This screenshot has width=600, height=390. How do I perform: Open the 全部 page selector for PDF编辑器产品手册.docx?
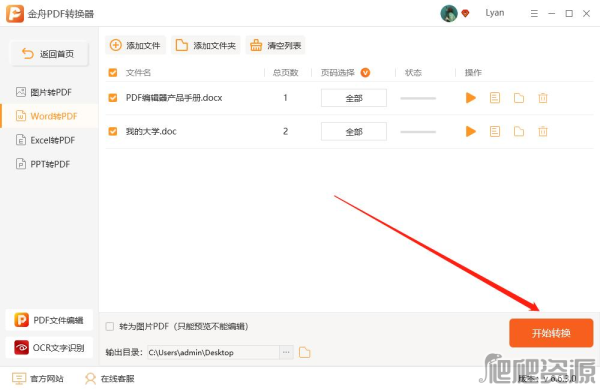point(354,98)
